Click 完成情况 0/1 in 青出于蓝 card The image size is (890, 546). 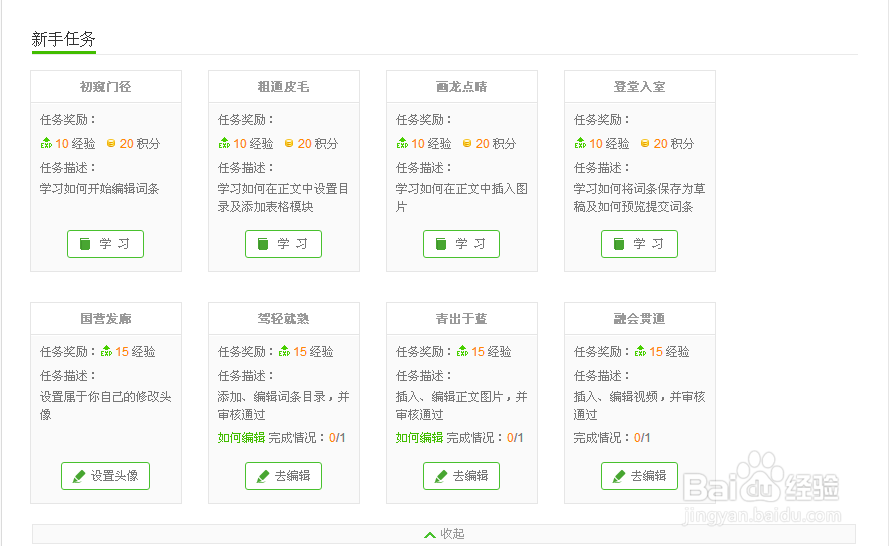485,438
